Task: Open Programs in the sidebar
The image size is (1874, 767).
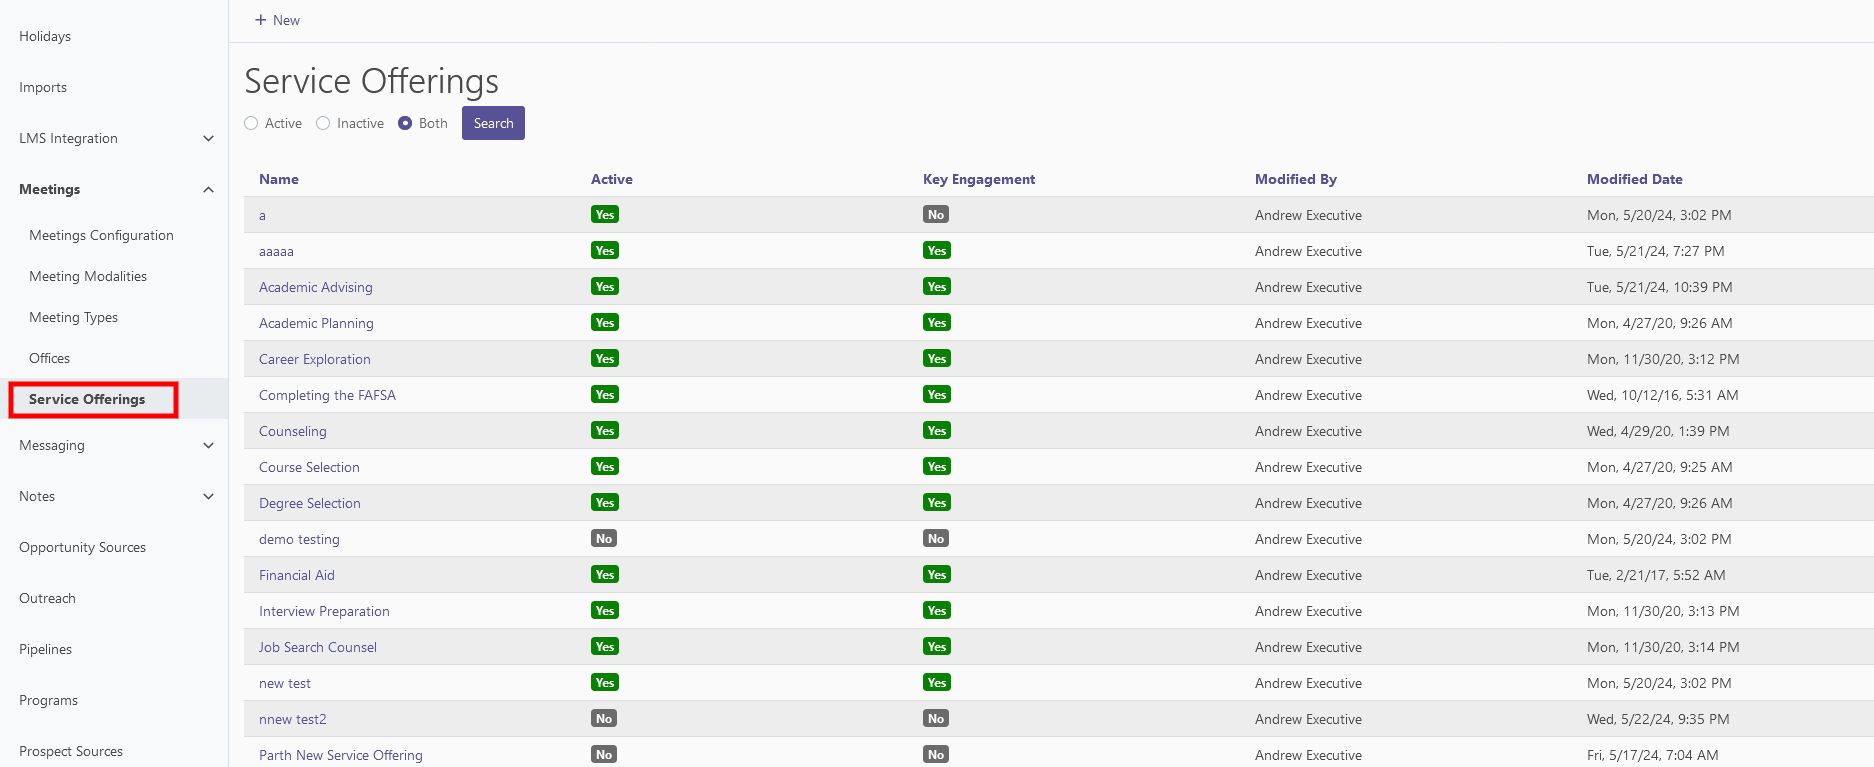Action: coord(48,700)
